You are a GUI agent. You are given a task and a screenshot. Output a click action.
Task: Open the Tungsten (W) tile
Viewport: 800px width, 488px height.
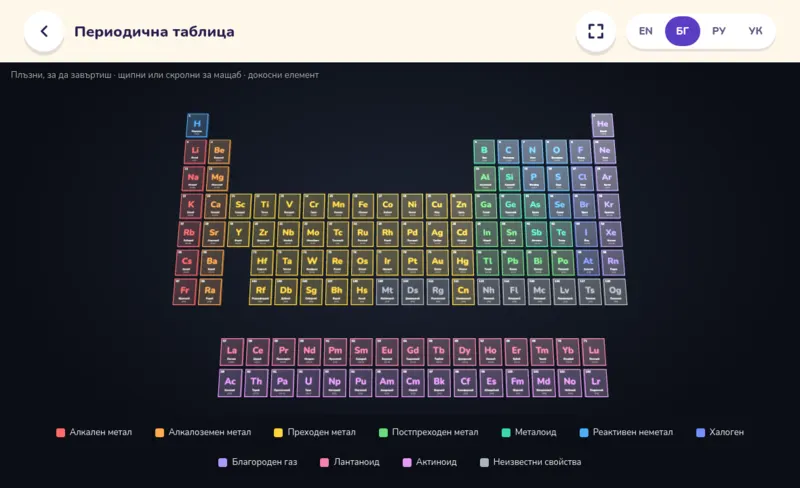point(312,262)
